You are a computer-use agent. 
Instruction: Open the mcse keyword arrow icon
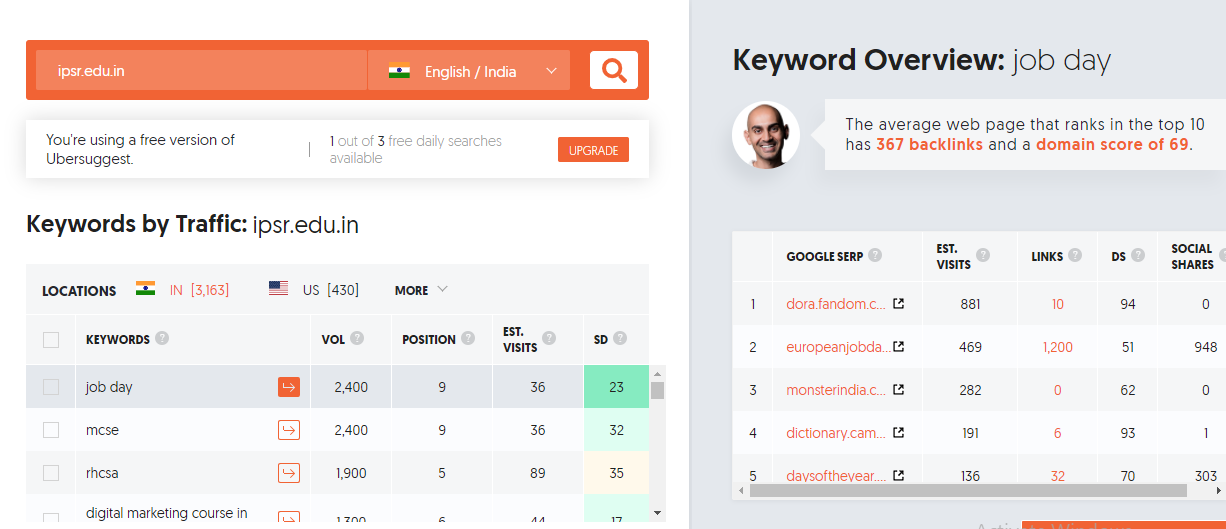(289, 430)
